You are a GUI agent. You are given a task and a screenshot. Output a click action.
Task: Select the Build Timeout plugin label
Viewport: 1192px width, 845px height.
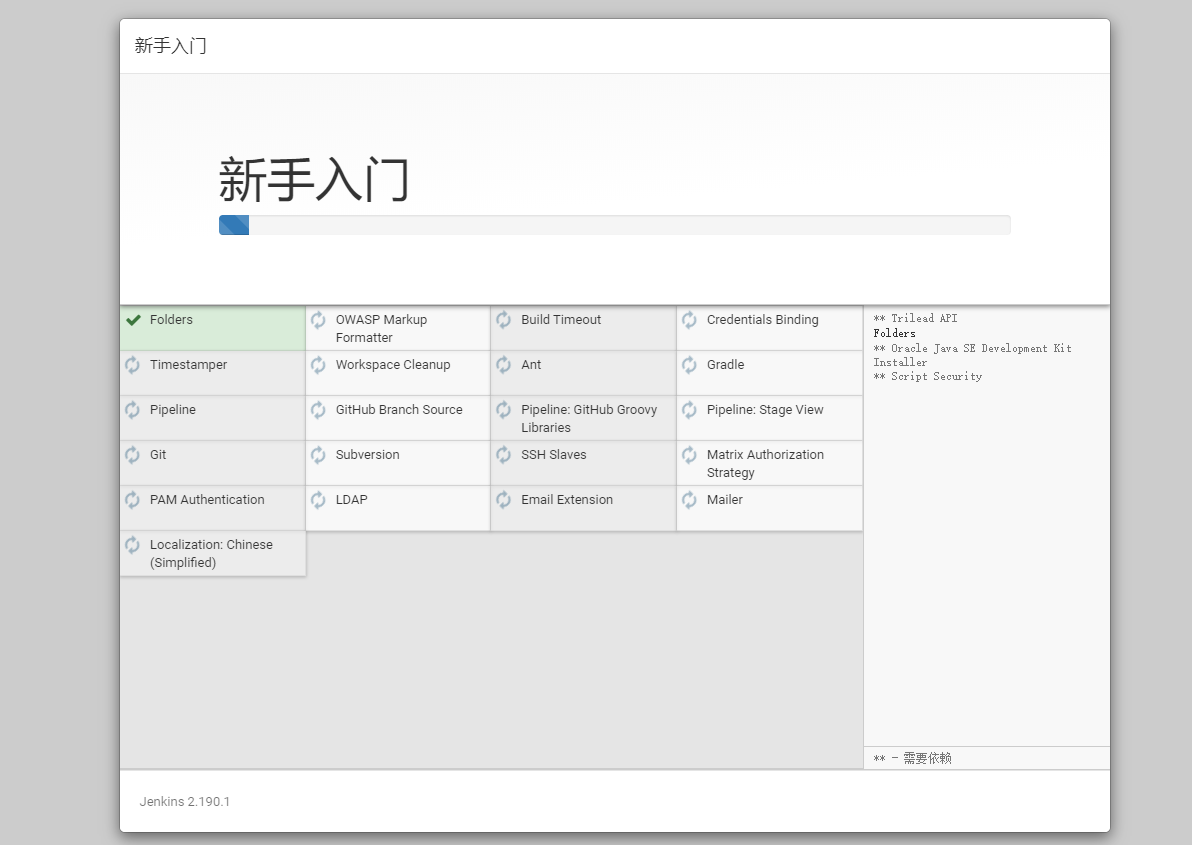click(561, 320)
